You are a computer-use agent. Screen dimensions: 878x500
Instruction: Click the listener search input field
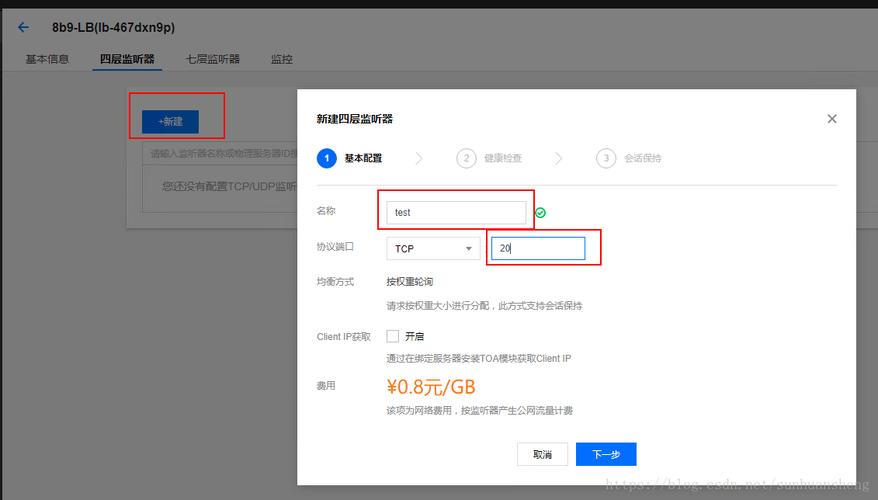coord(221,153)
